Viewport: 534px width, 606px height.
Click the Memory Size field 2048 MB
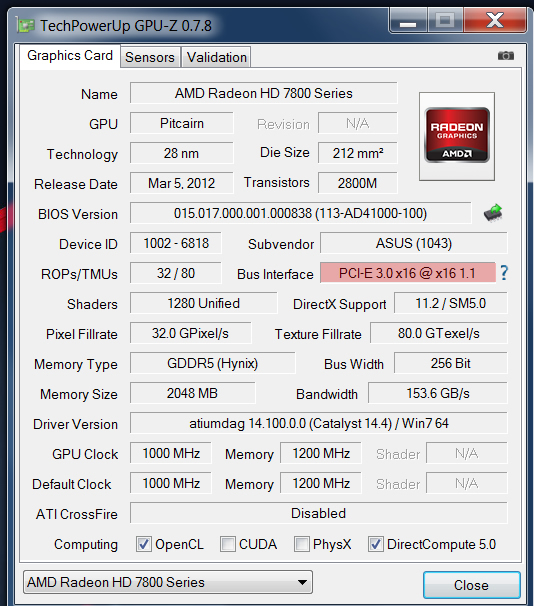pyautogui.click(x=192, y=393)
